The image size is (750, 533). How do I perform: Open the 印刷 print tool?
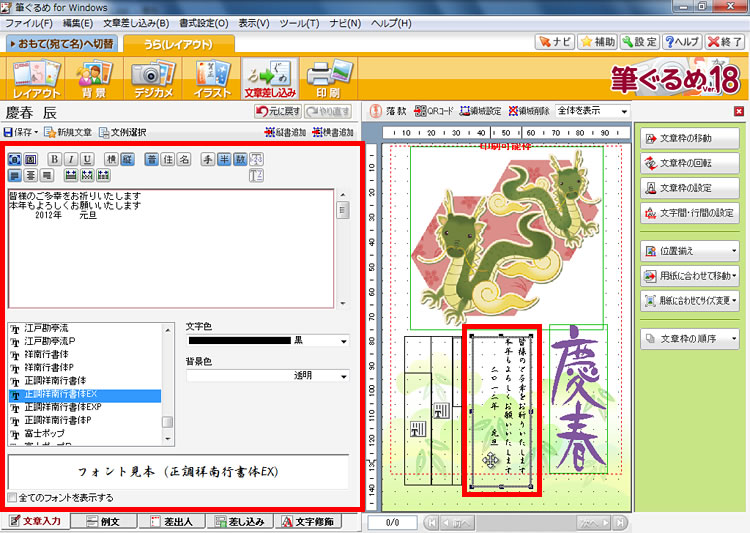[329, 79]
